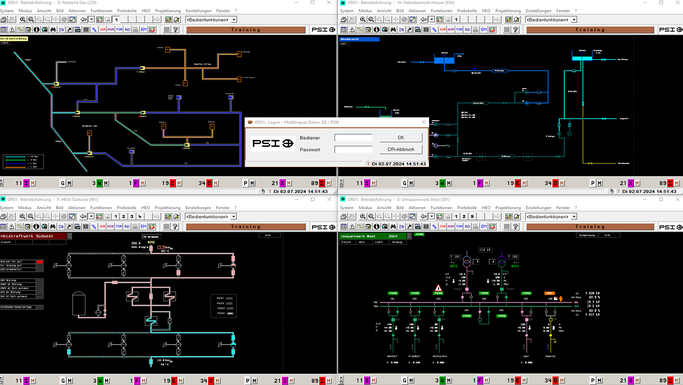Click OK in the Logon dialog
Viewport: 683px width, 385px height.
click(x=401, y=137)
